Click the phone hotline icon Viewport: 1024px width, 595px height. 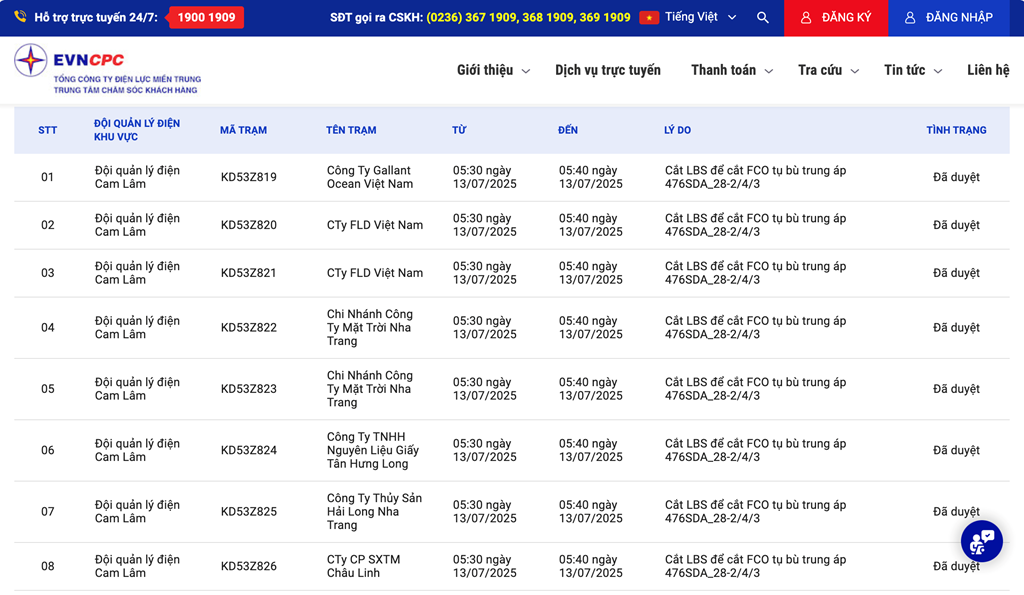pyautogui.click(x=20, y=17)
